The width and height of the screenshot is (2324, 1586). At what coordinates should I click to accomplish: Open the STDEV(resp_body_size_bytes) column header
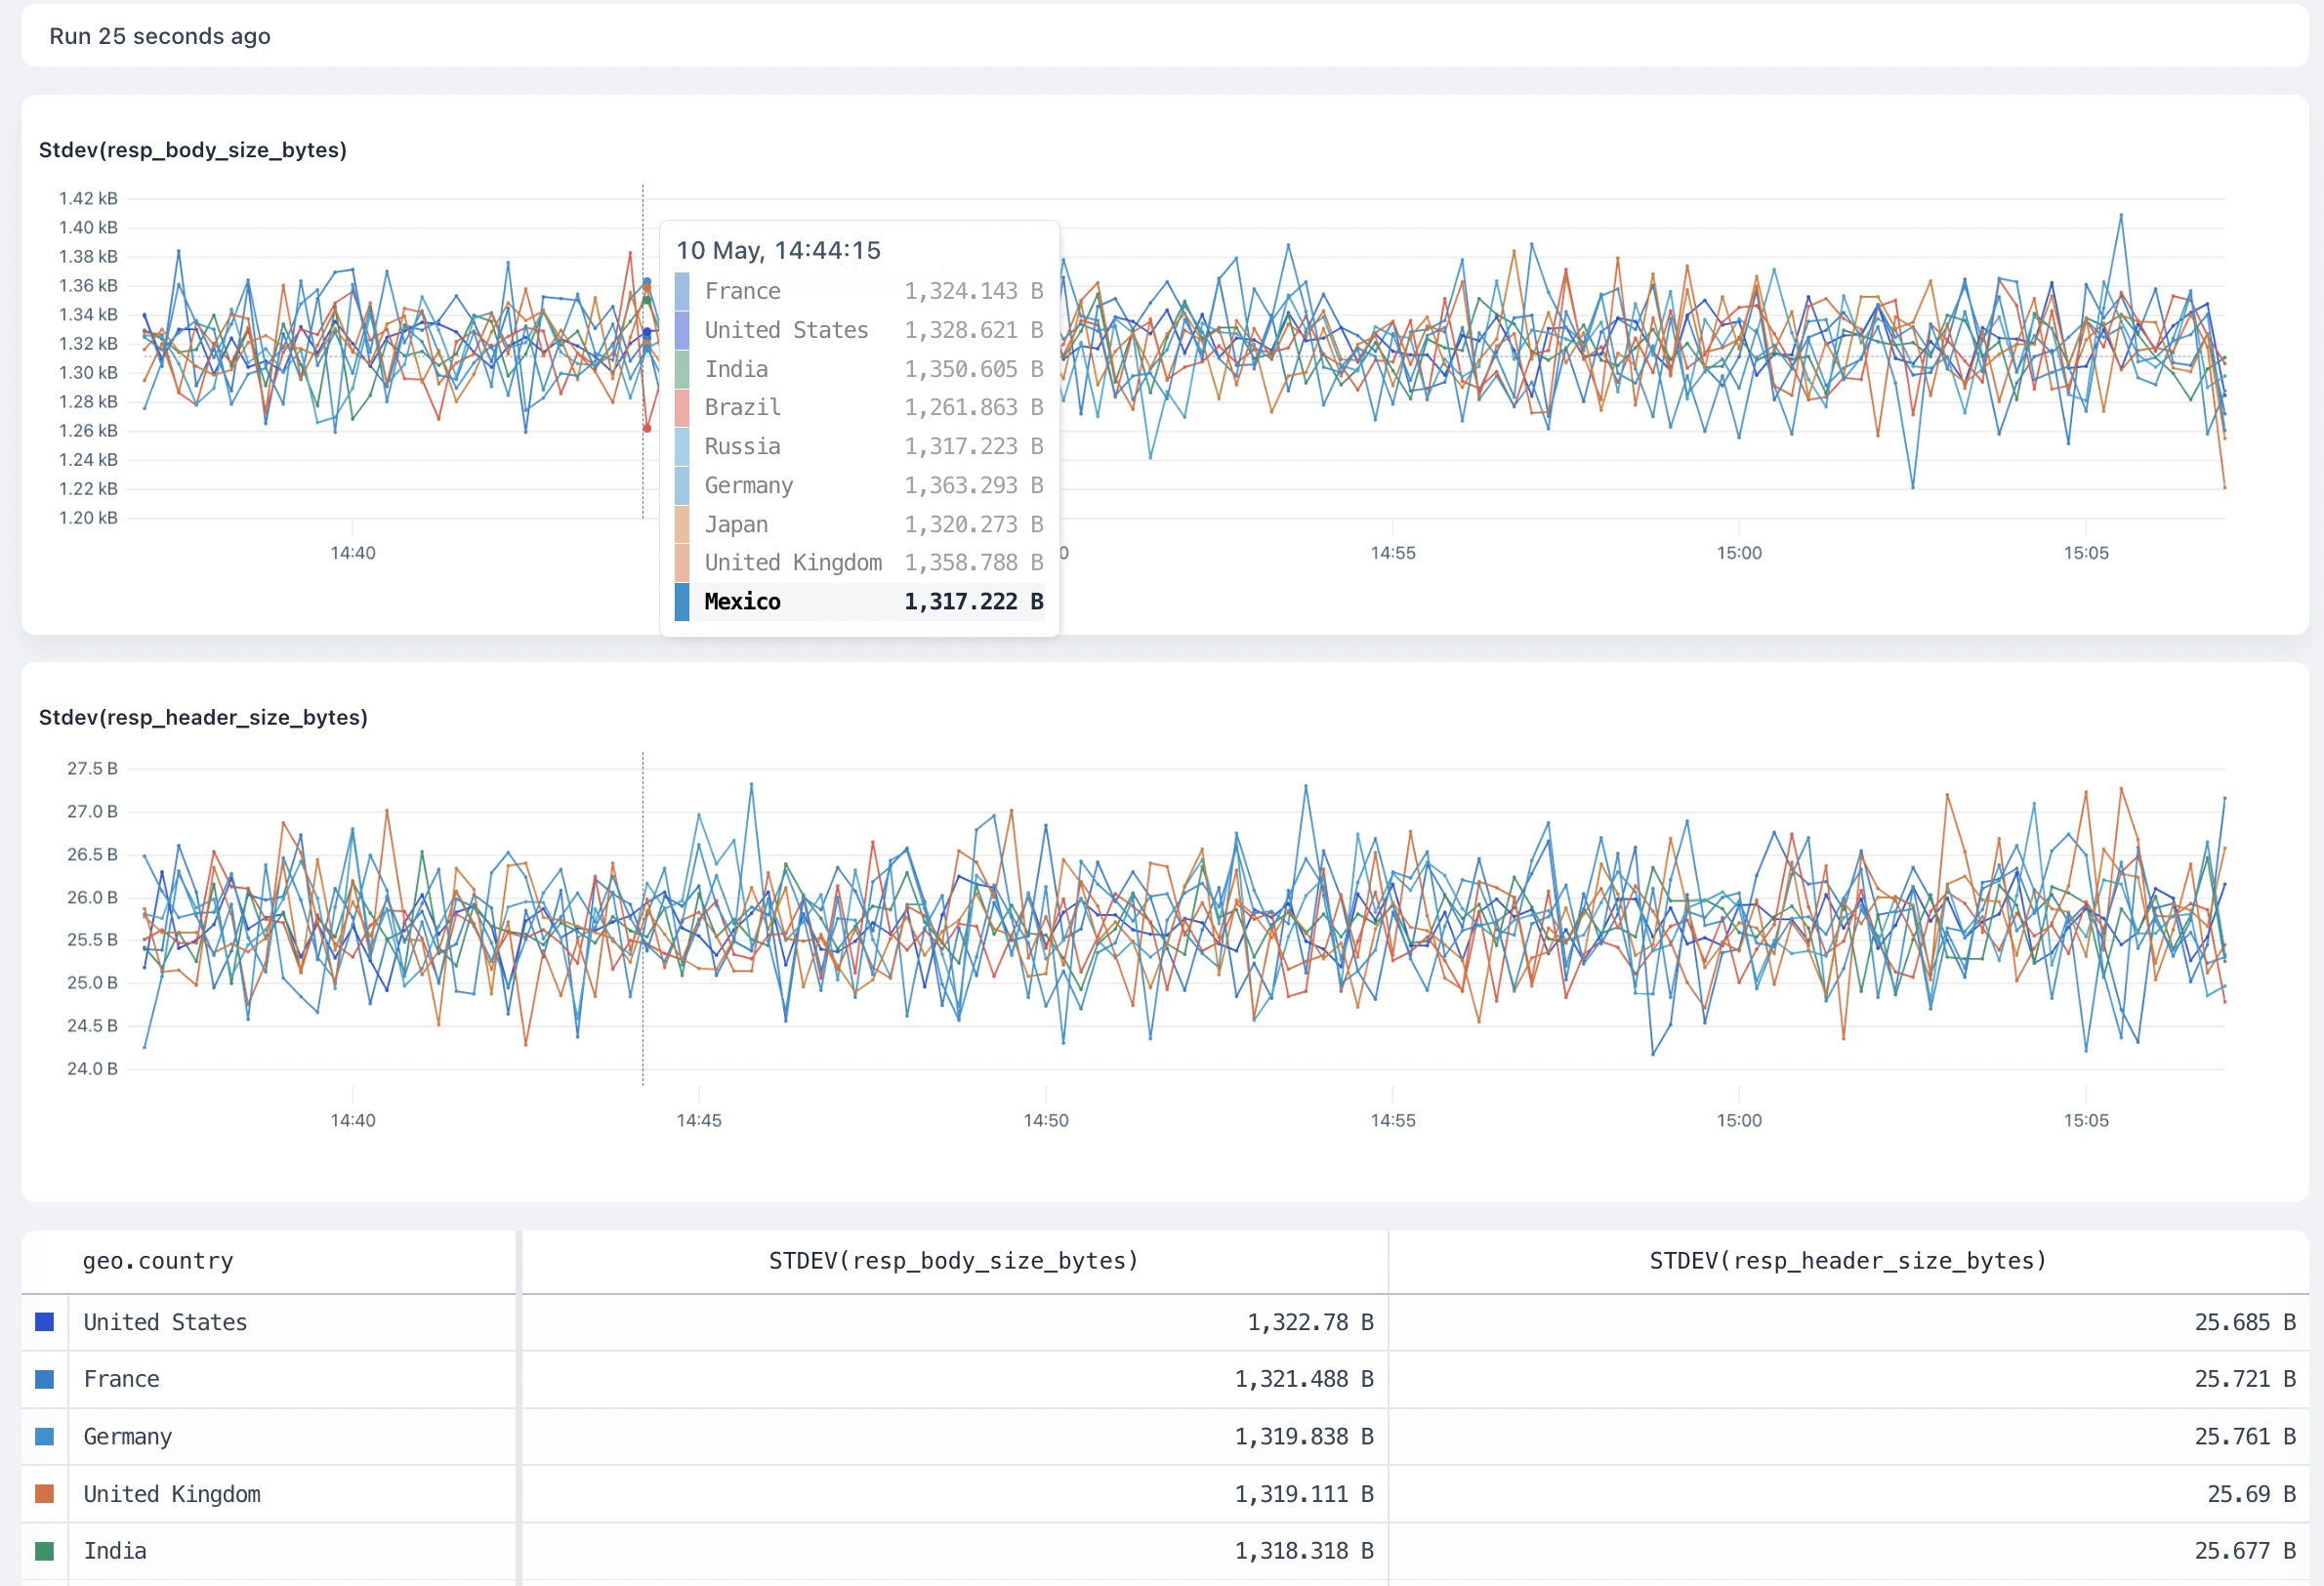tap(952, 1261)
